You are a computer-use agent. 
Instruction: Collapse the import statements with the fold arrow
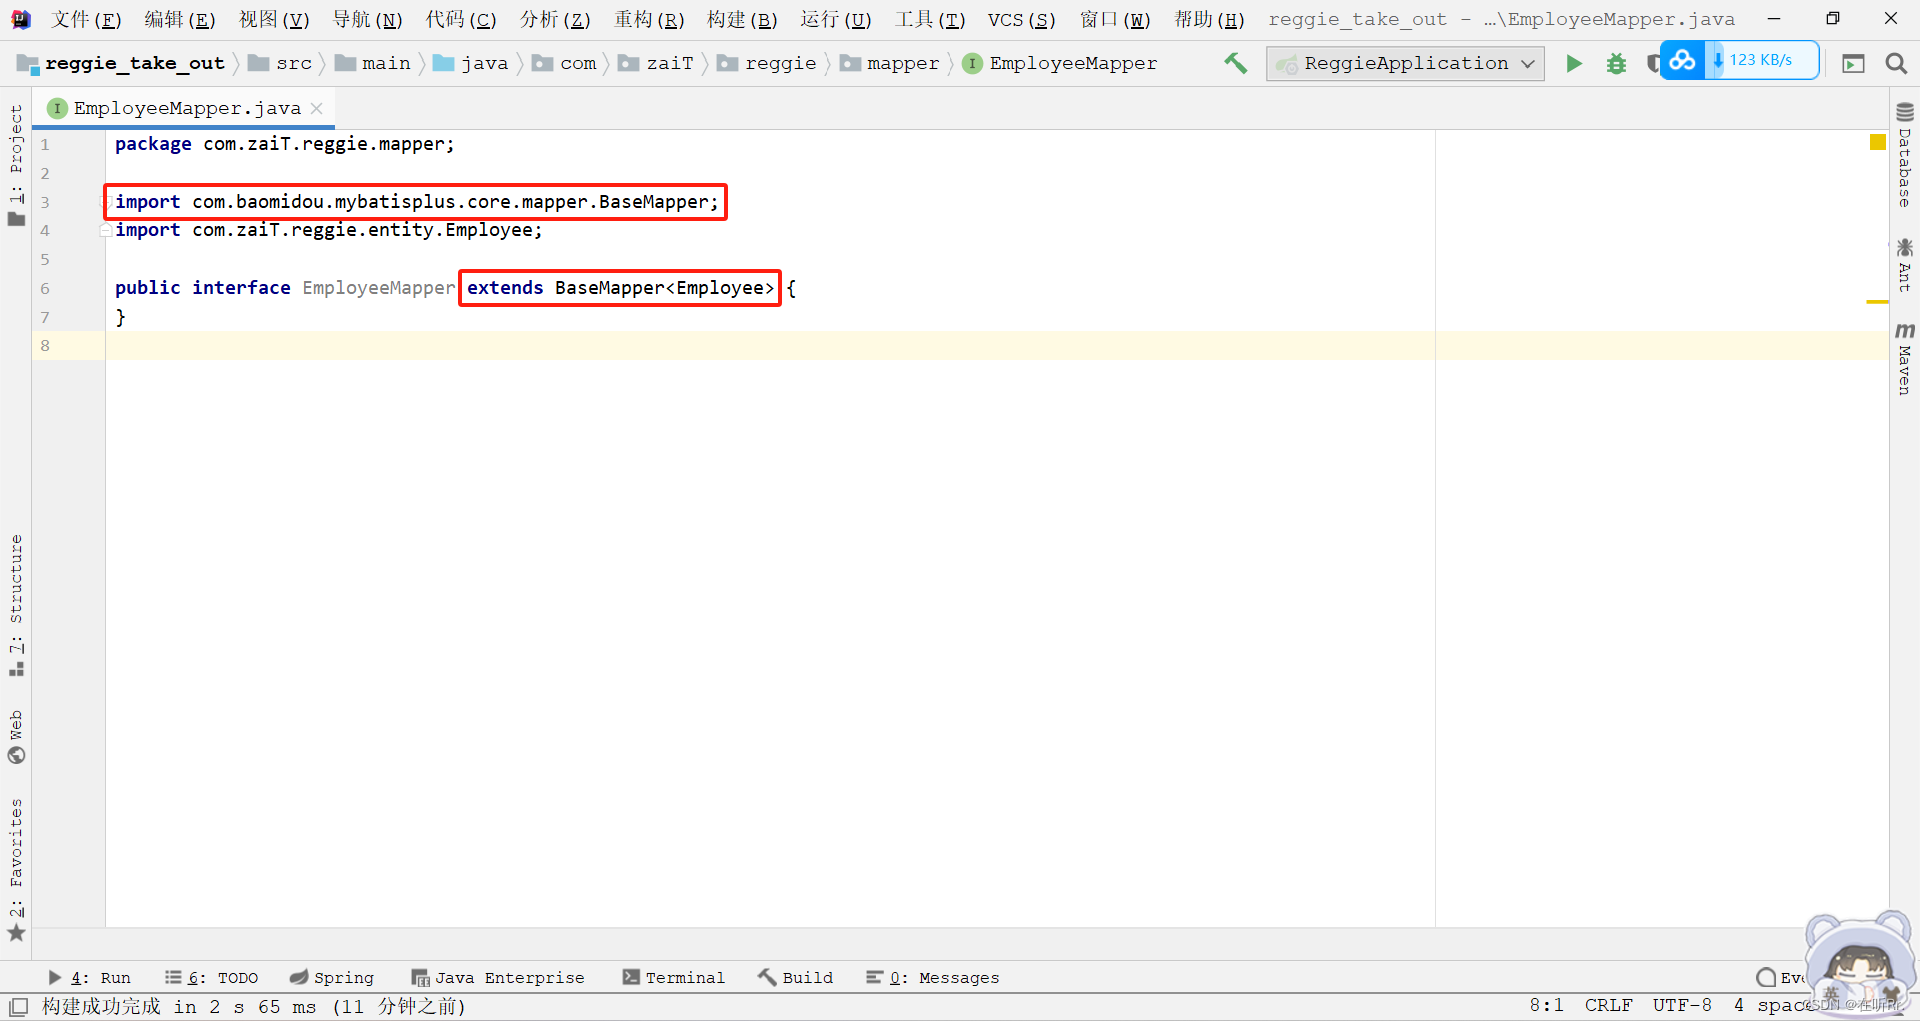[106, 230]
